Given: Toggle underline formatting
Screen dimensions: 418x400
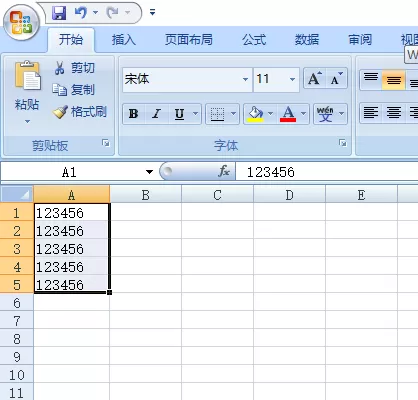Looking at the screenshot, I should 179,114.
